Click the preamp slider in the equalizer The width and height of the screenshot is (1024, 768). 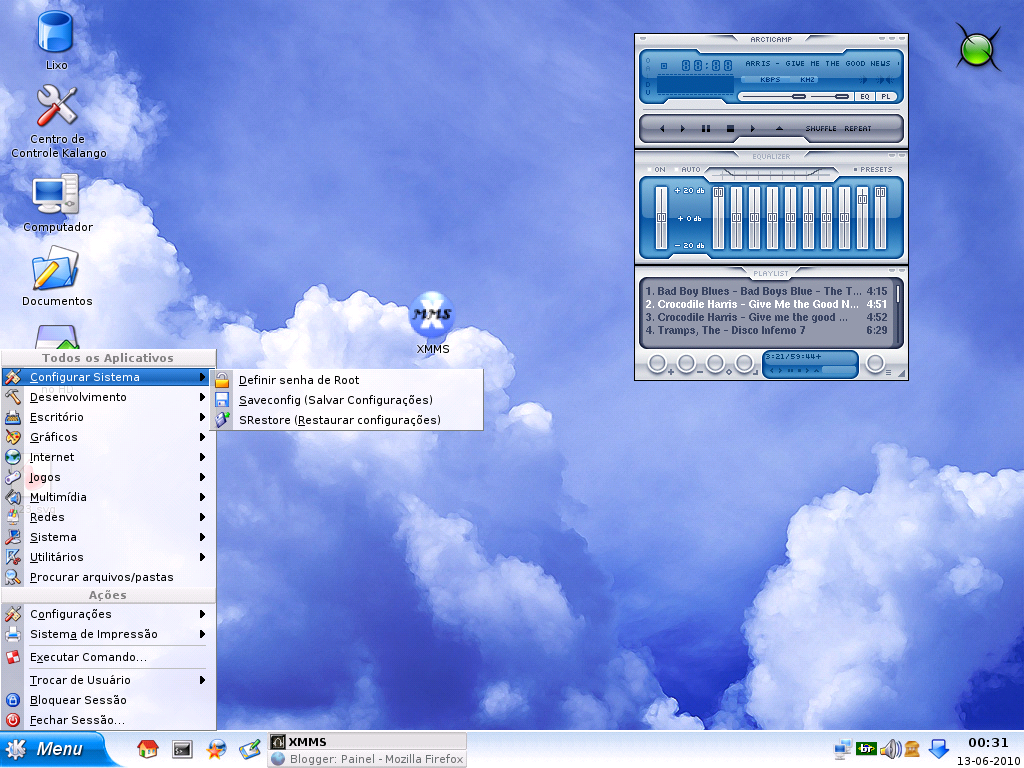[661, 215]
